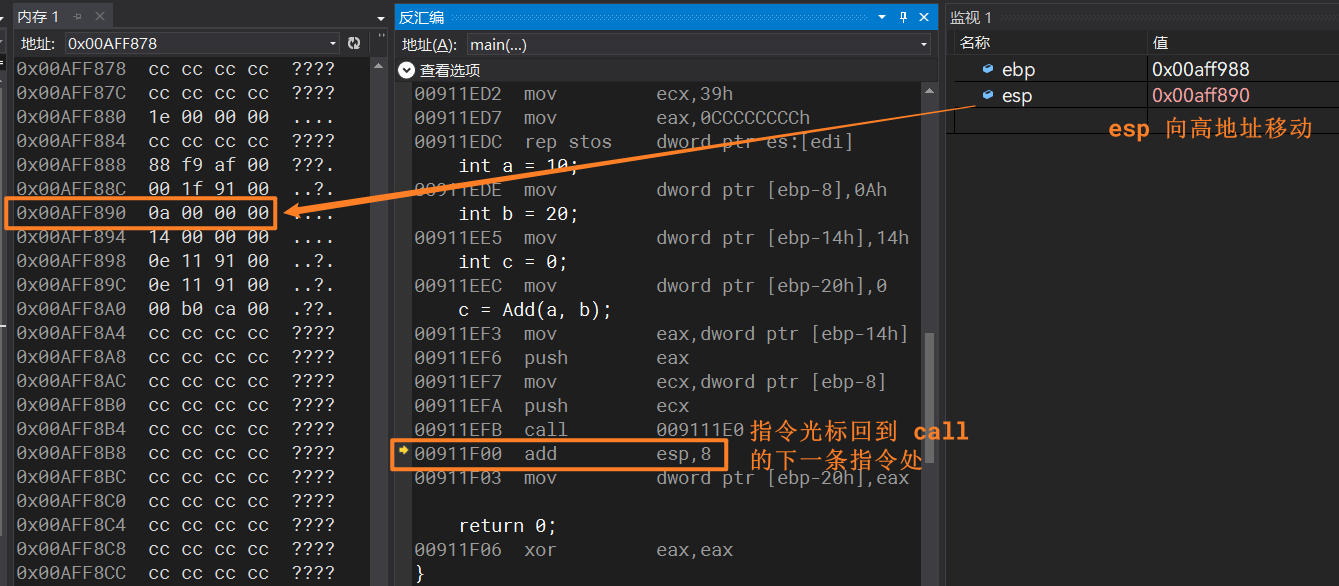Open the main(...) address combo box

coord(698,44)
